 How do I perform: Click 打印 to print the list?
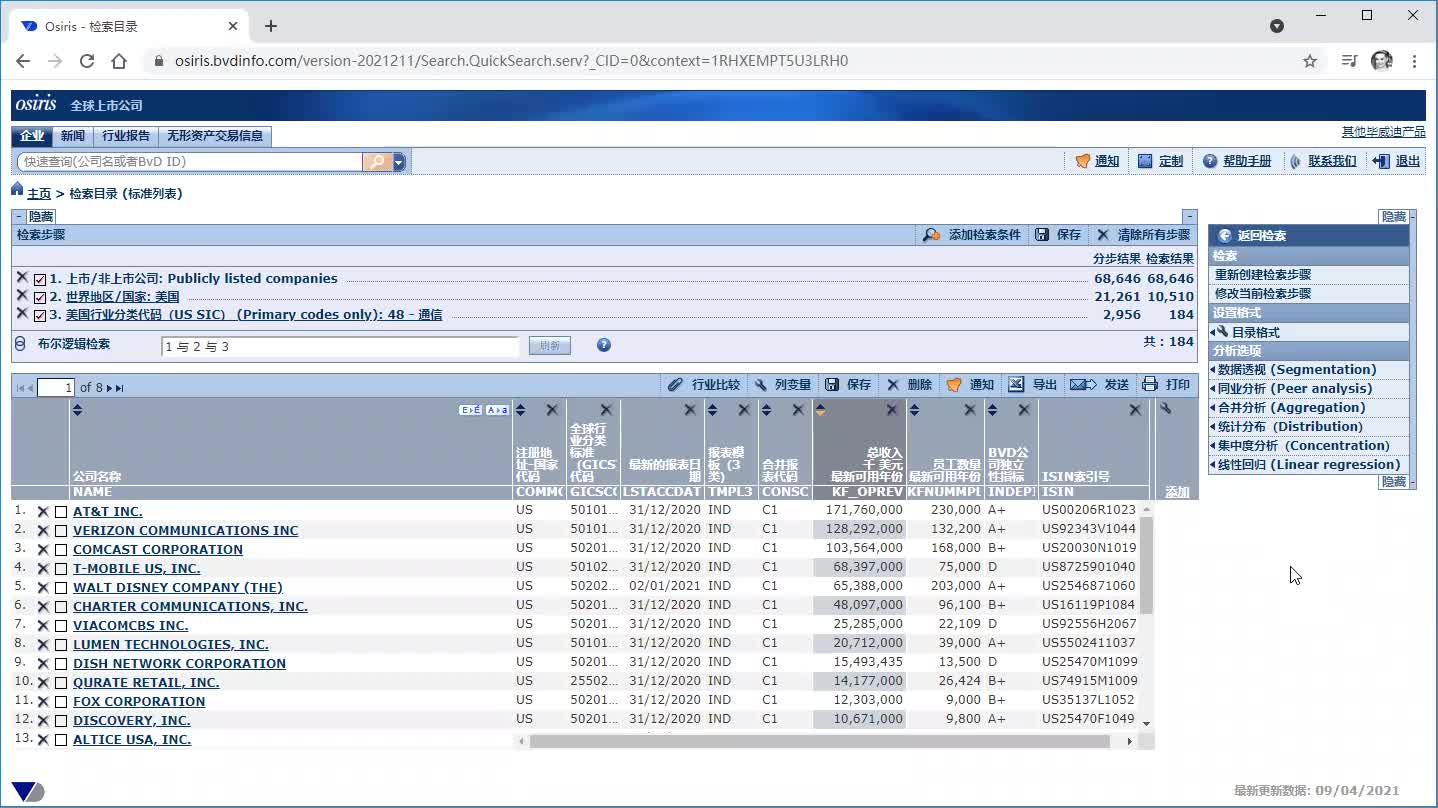1166,385
